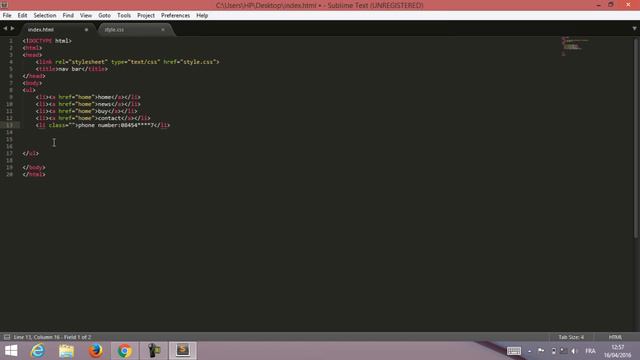This screenshot has height=360, width=640.
Task: Click the DOCTYPE html line
Action: click(47, 41)
